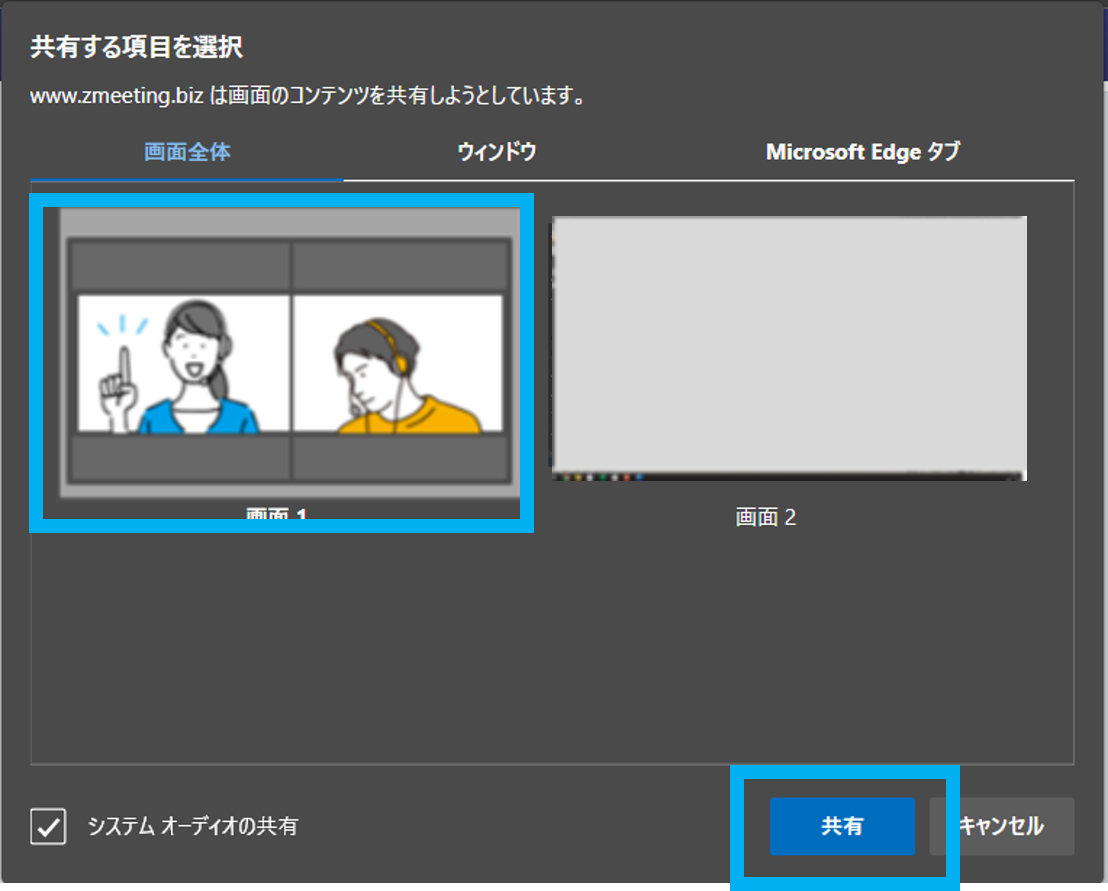Image resolution: width=1108 pixels, height=891 pixels.
Task: Click the empty area below the screen thumbnails
Action: click(552, 650)
